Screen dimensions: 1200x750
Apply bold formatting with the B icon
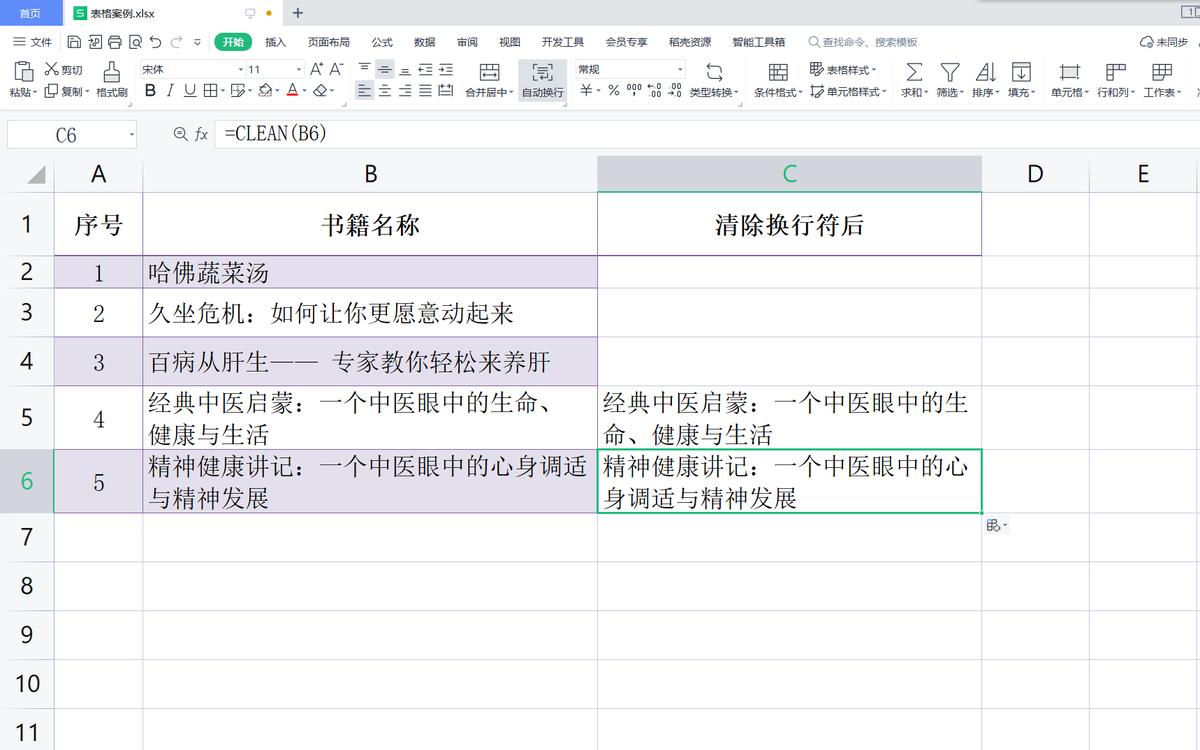[151, 90]
